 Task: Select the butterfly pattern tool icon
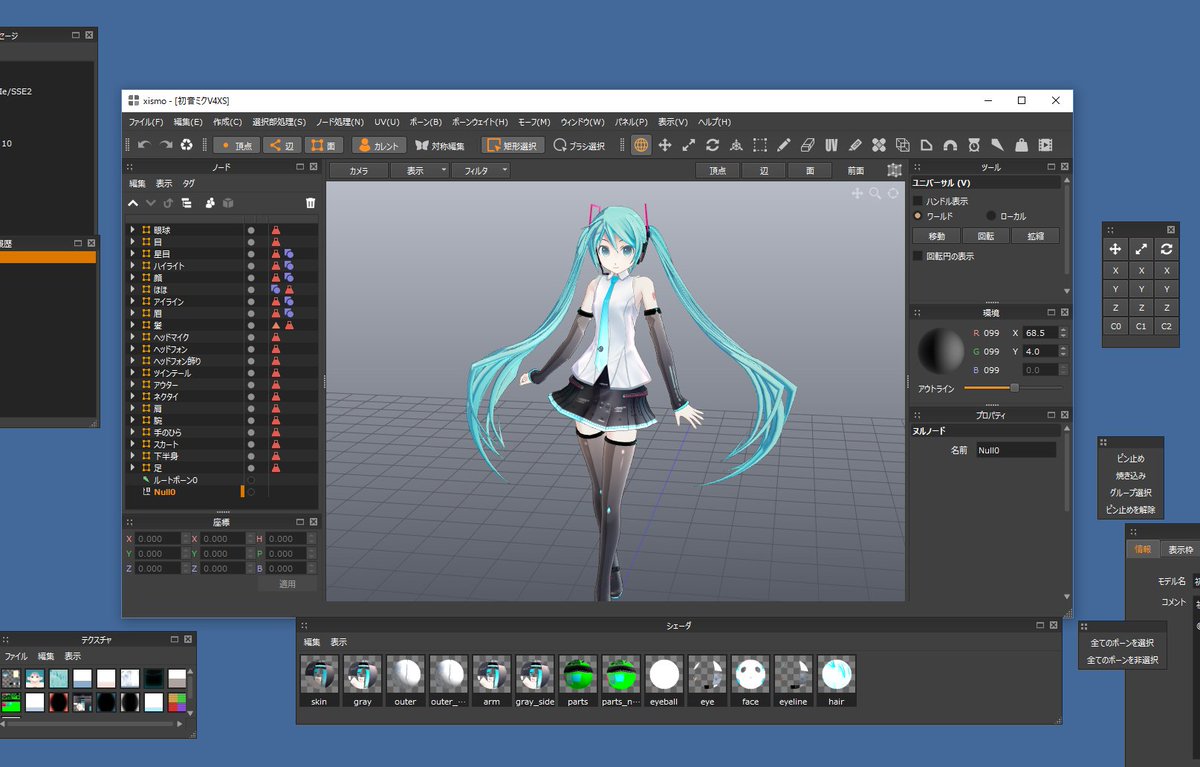pos(879,145)
